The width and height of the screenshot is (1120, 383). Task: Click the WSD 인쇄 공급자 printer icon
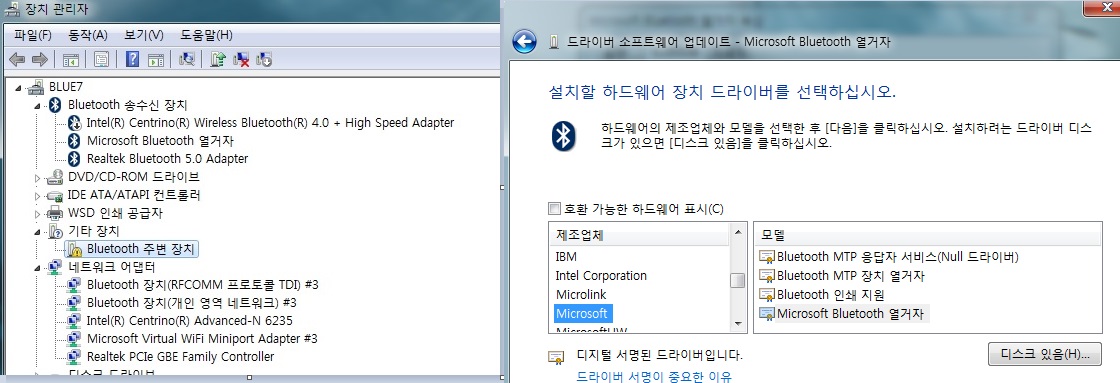pyautogui.click(x=56, y=213)
